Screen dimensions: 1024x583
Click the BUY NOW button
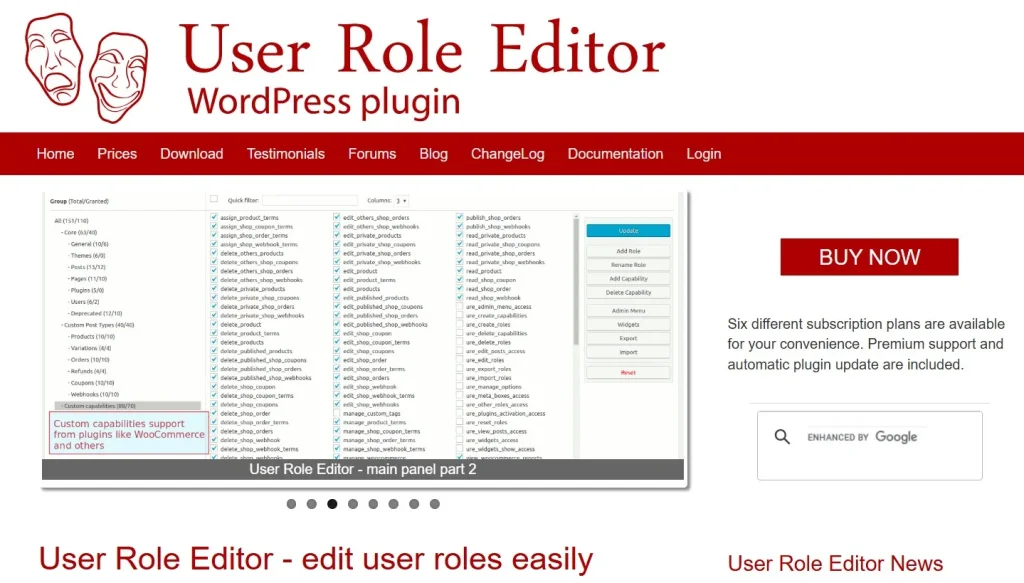(869, 257)
